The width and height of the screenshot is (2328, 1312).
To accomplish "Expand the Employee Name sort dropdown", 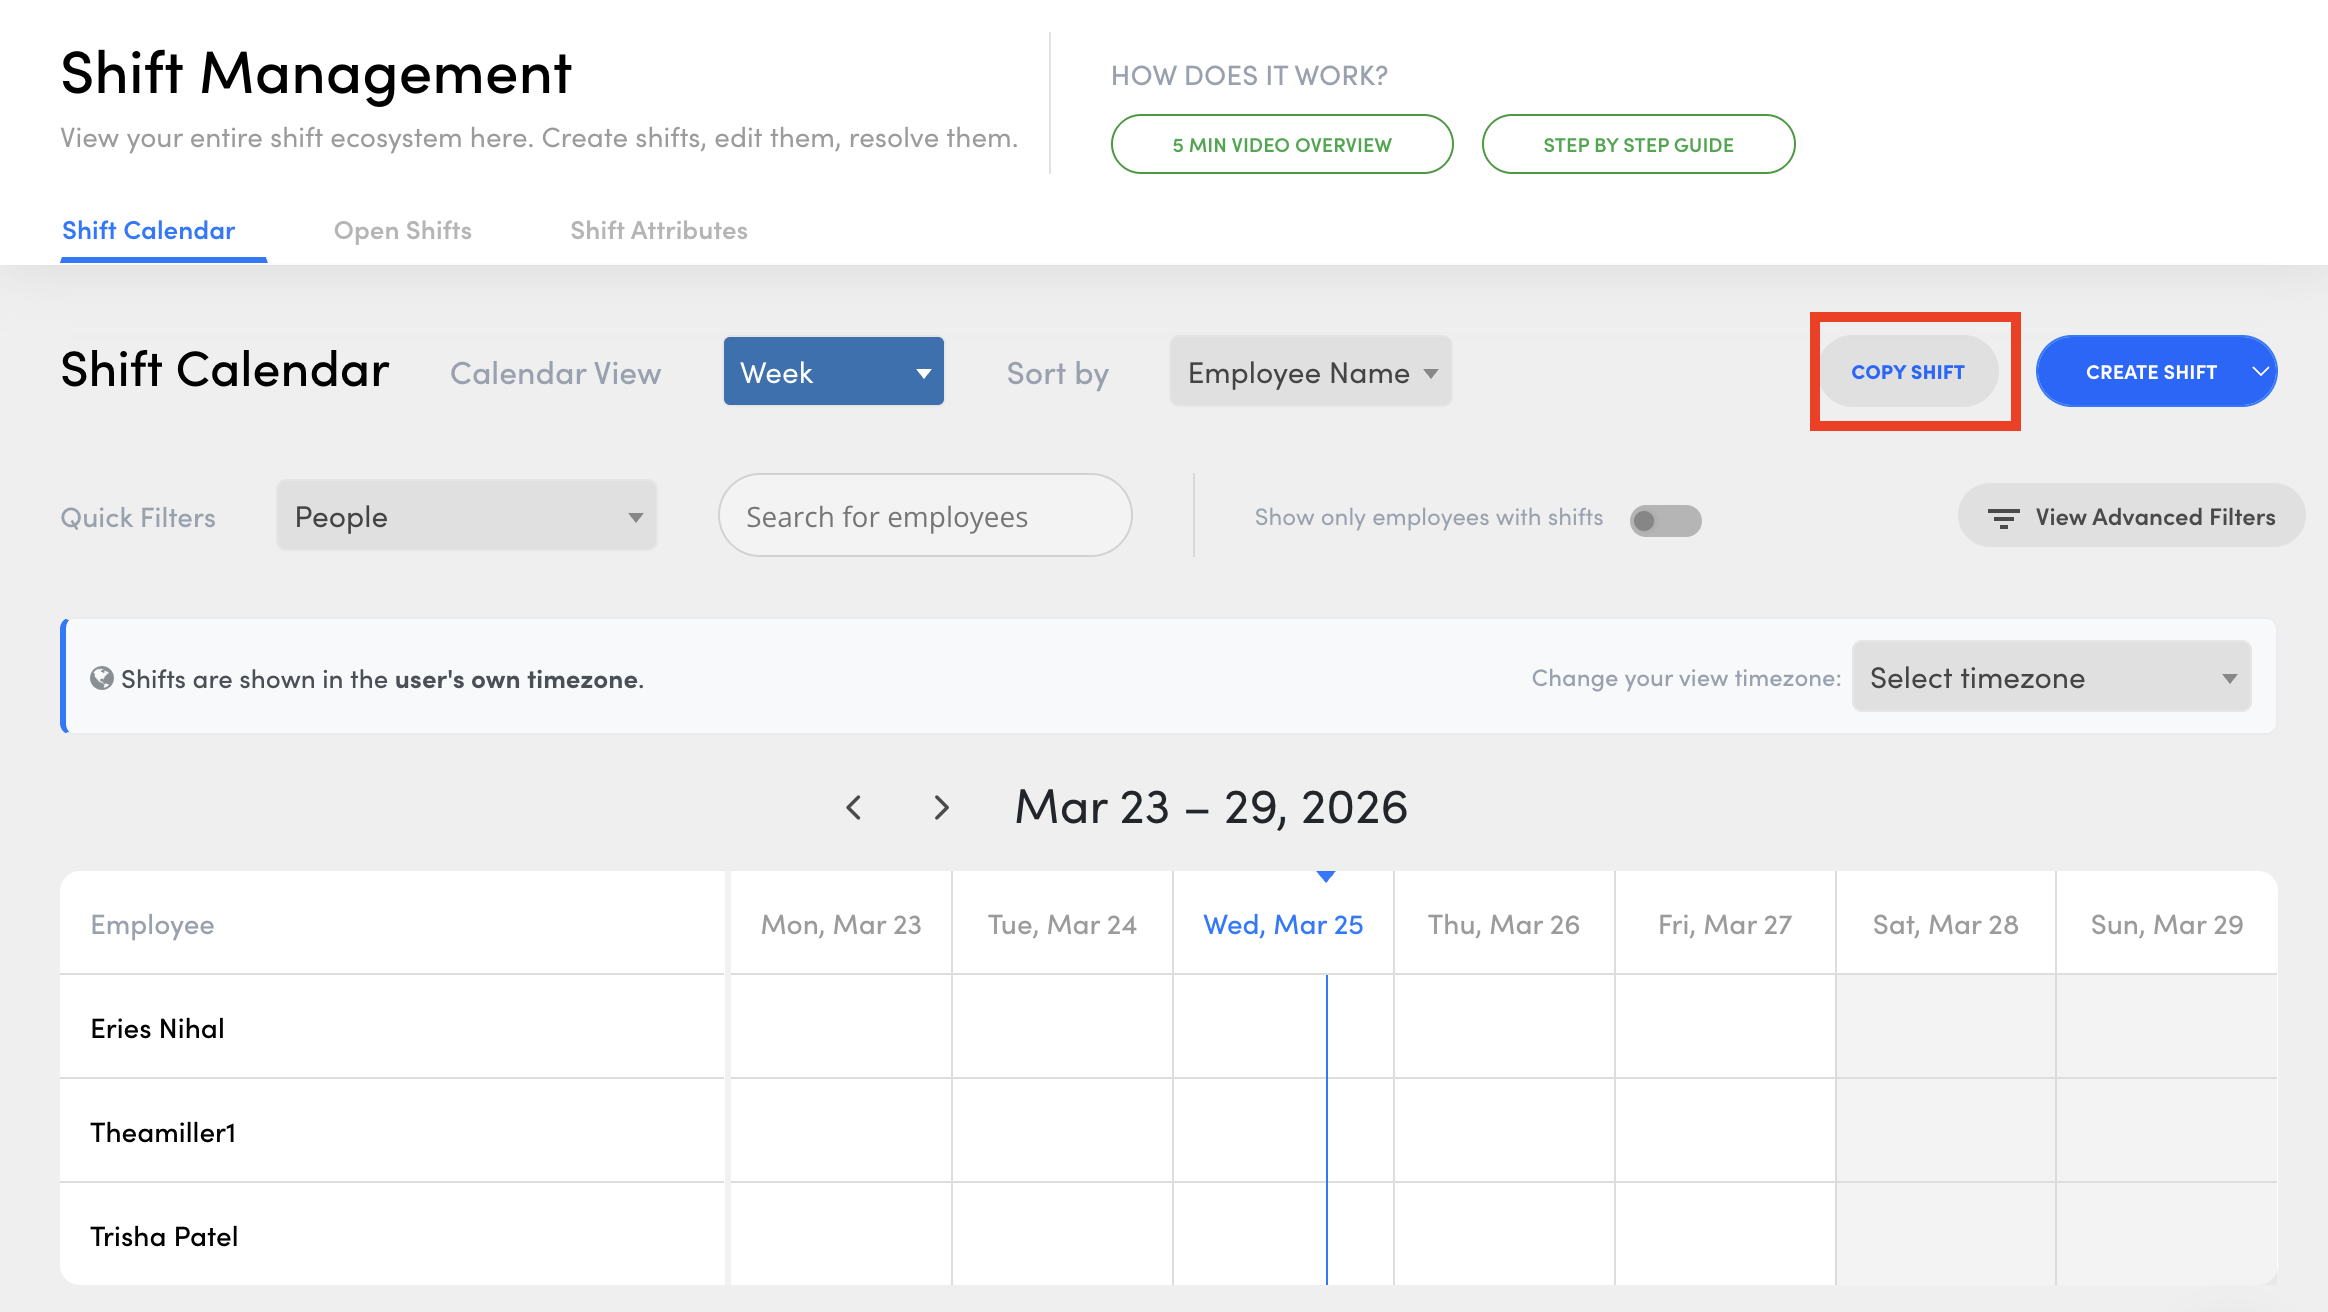I will click(1310, 372).
